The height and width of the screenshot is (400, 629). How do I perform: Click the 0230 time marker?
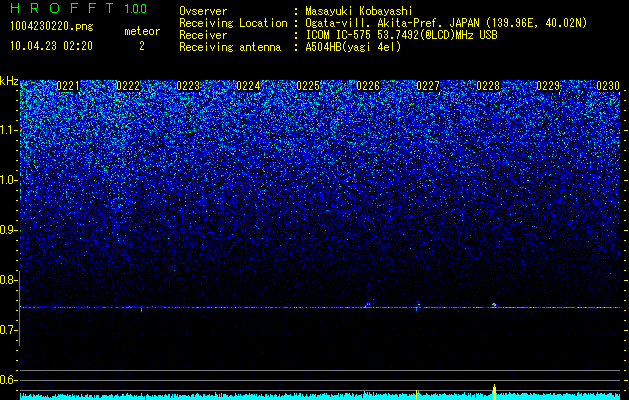click(x=608, y=86)
